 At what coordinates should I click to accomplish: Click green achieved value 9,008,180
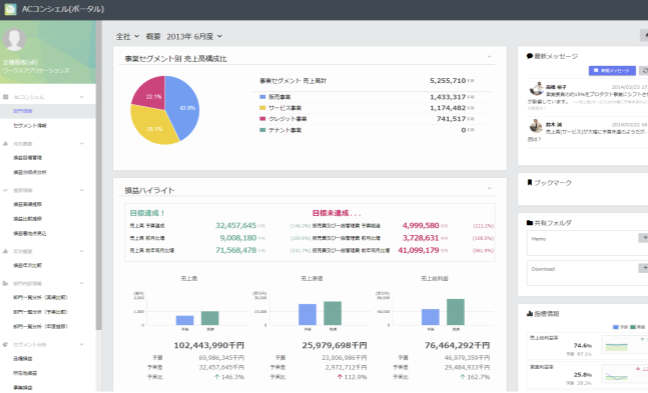(x=238, y=238)
